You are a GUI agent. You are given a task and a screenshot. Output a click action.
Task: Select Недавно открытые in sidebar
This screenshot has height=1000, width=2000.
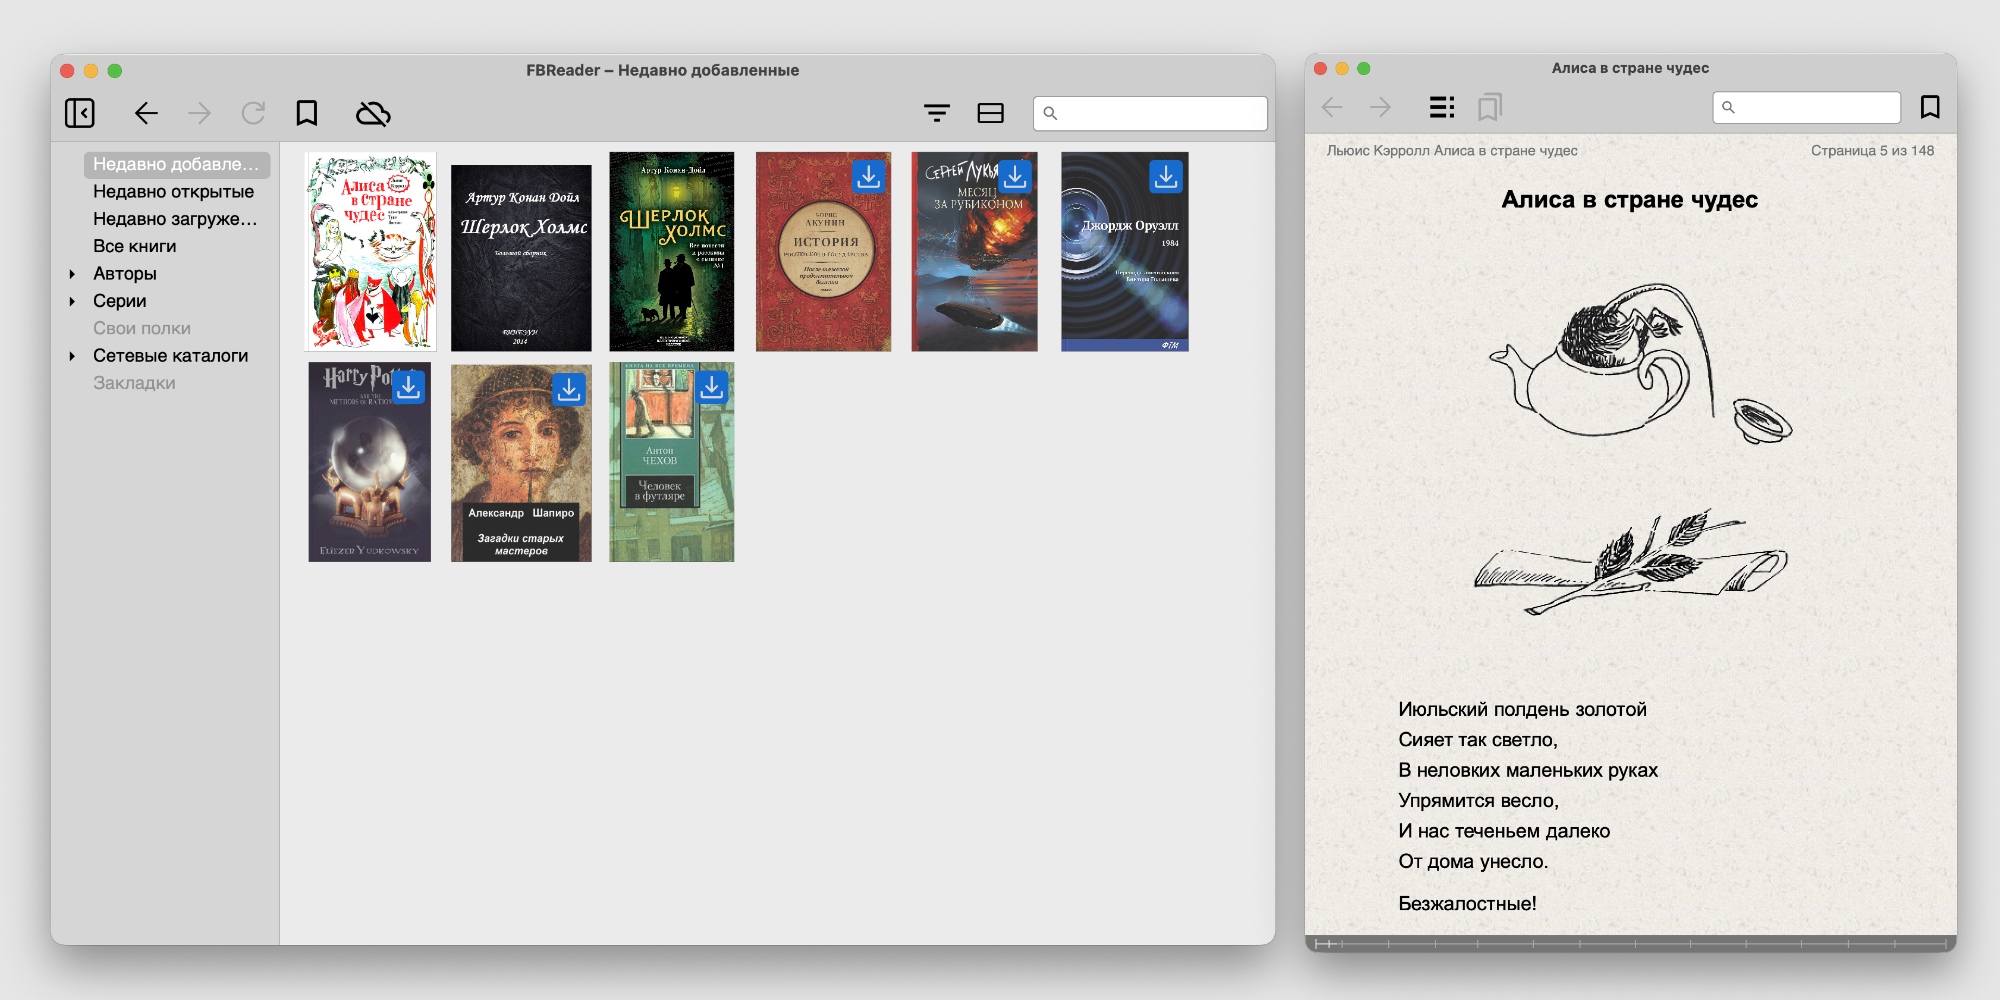pyautogui.click(x=173, y=192)
